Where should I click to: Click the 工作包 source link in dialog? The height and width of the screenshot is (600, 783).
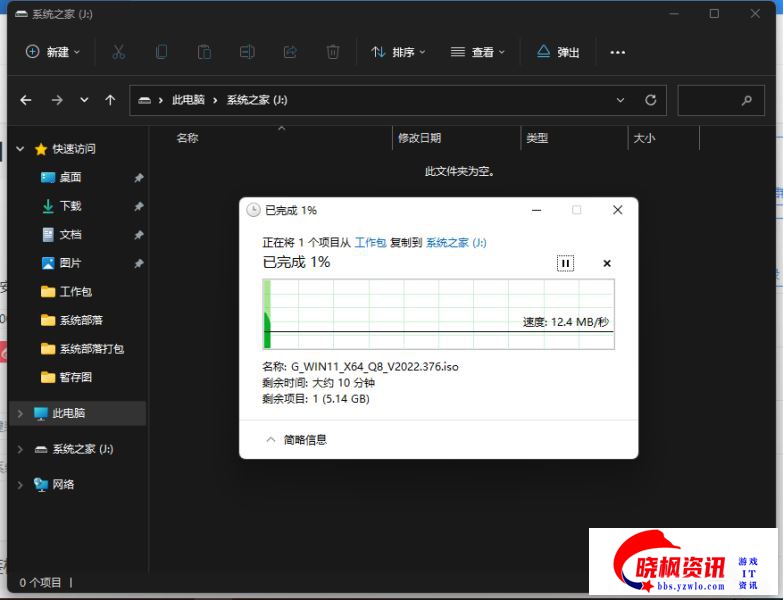[370, 242]
